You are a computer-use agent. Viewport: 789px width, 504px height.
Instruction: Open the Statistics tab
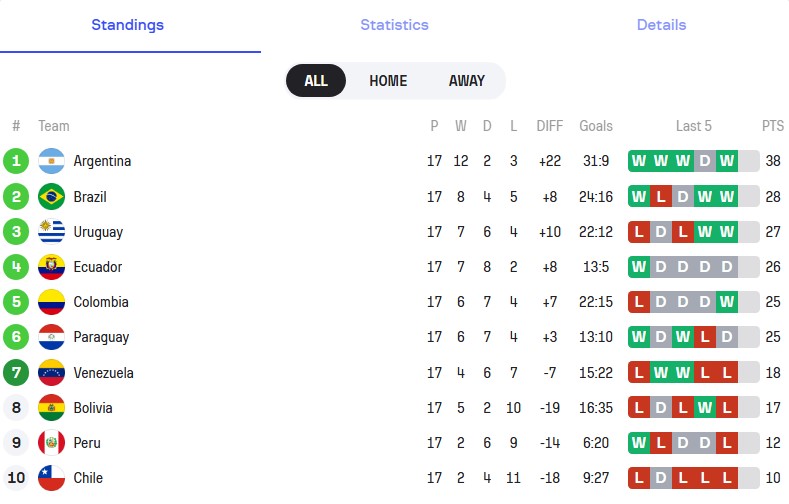coord(394,25)
